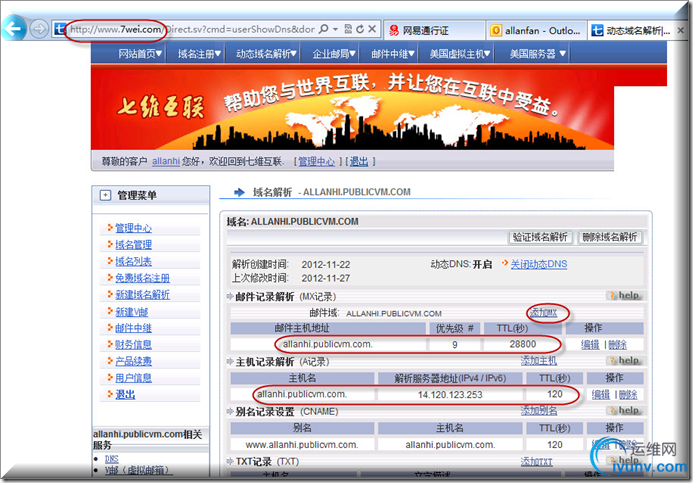Viewport: 693px width, 483px height.
Task: Click the 关闭动态DNS link
Action: [539, 264]
